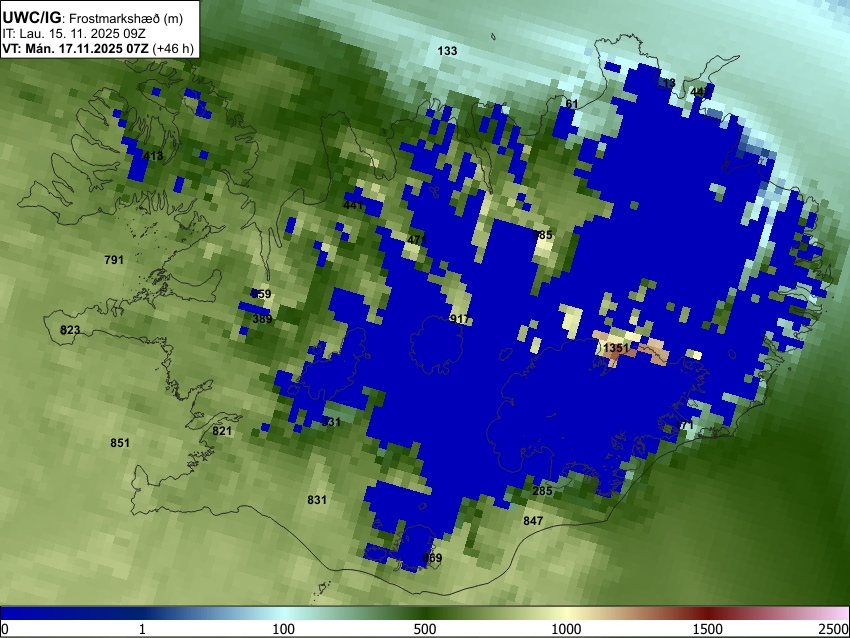Click the 917 value label on the map
The image size is (850, 638).
(459, 319)
